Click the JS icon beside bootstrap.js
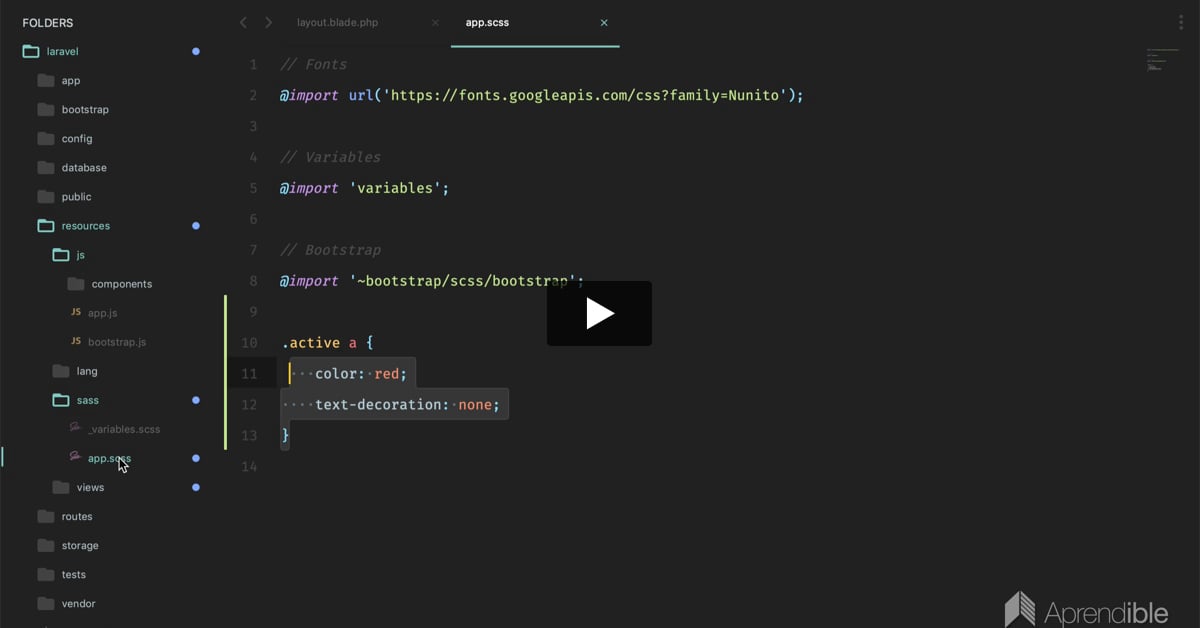 tap(76, 341)
